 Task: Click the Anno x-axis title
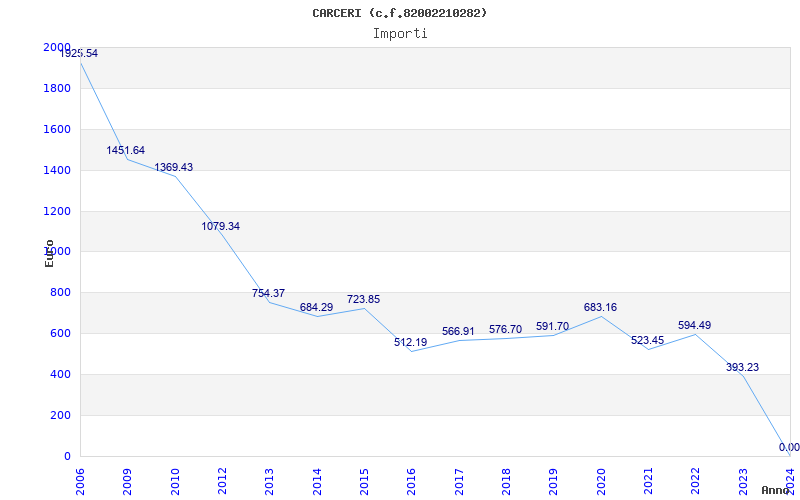tap(776, 490)
